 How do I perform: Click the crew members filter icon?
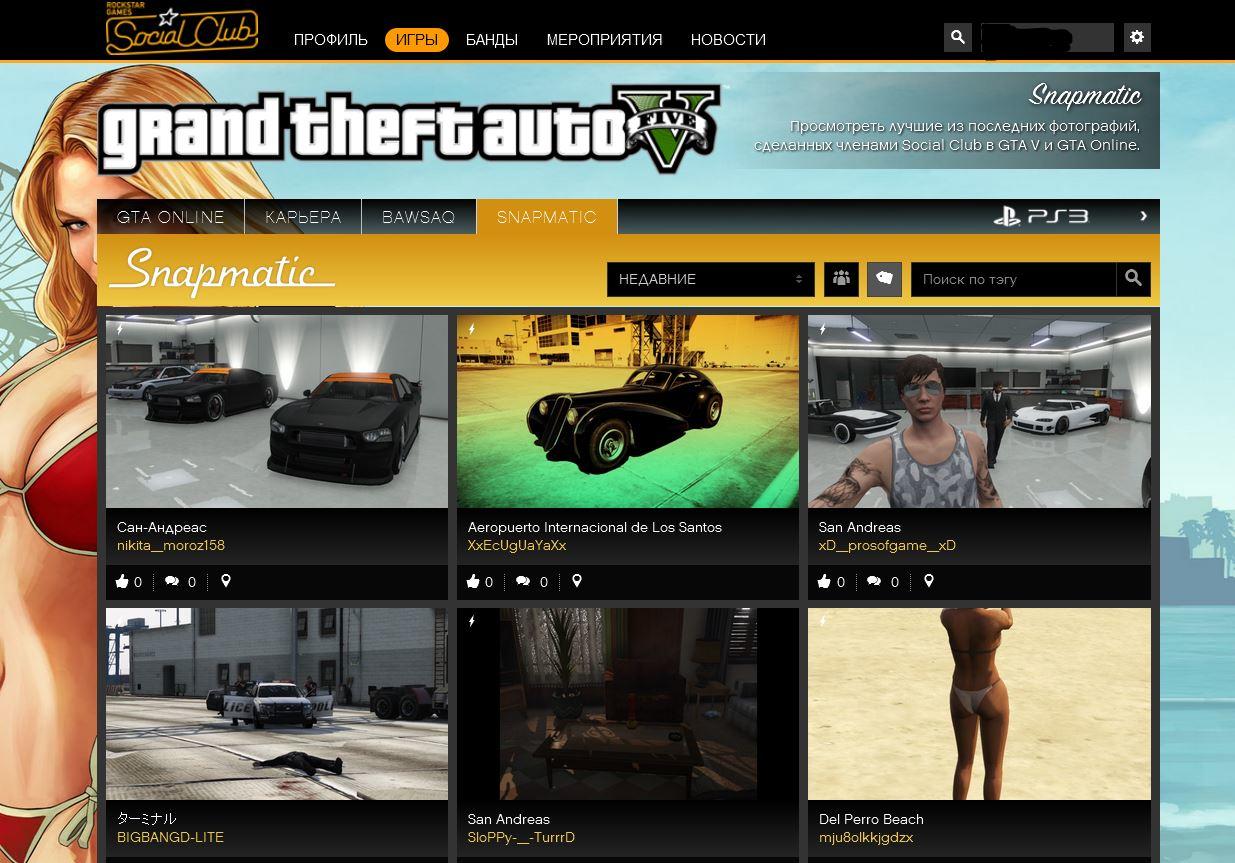click(x=842, y=279)
